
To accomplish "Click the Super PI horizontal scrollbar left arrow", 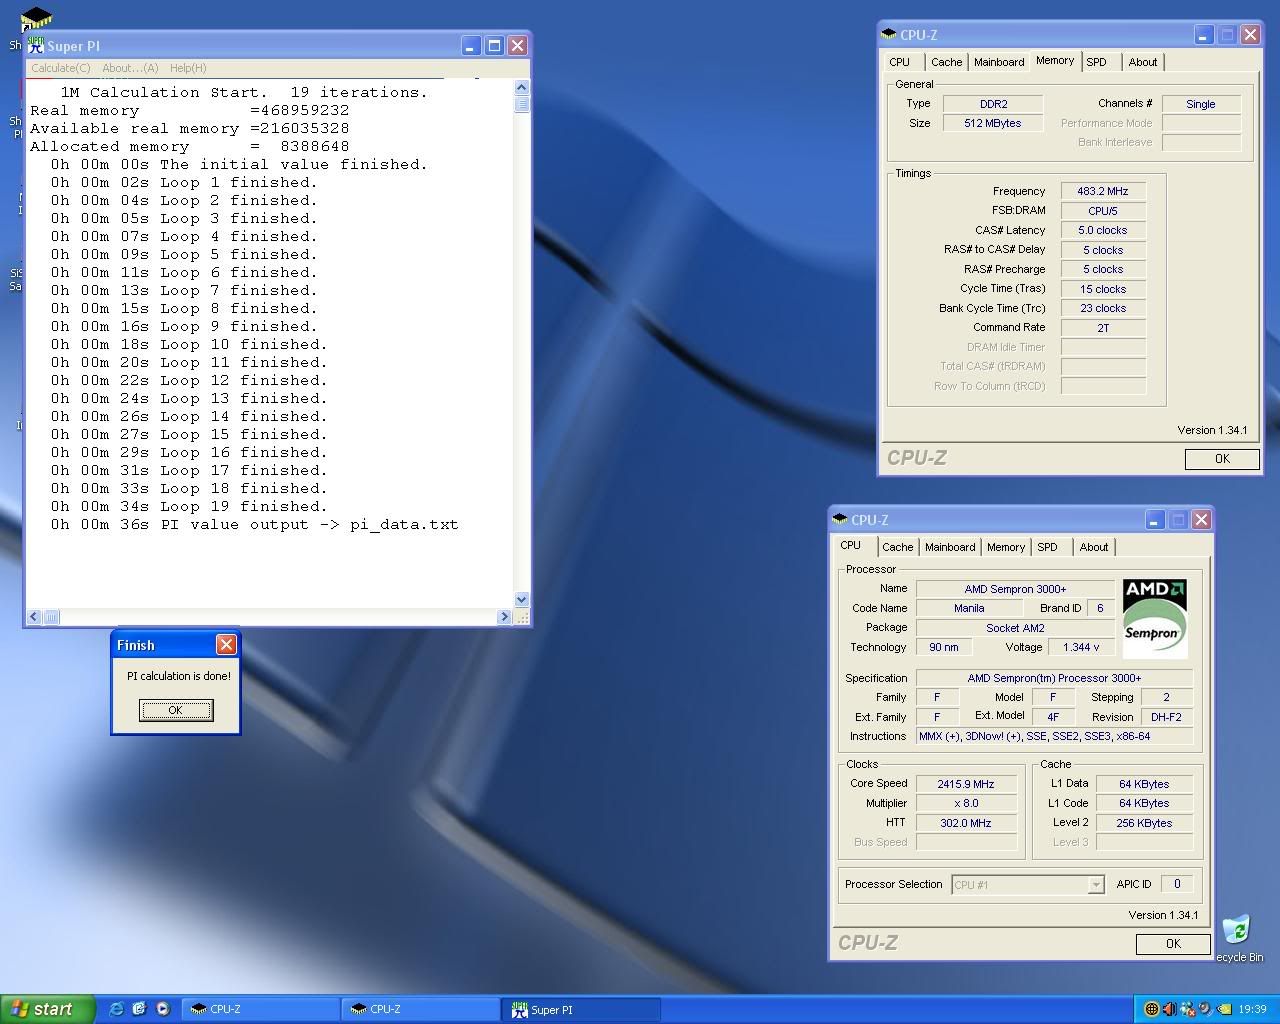I will click(x=34, y=617).
